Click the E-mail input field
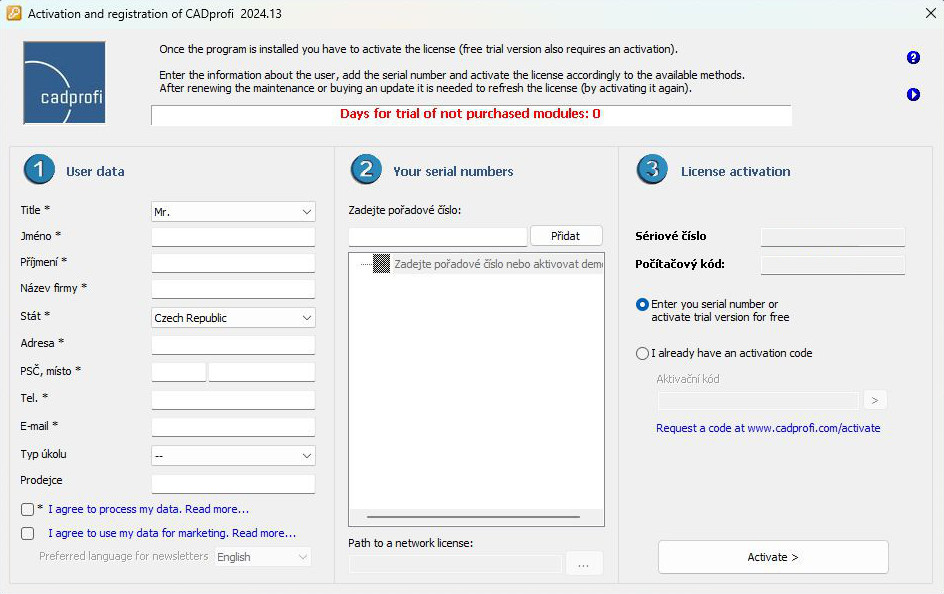Screen dimensions: 944x594 click(233, 427)
